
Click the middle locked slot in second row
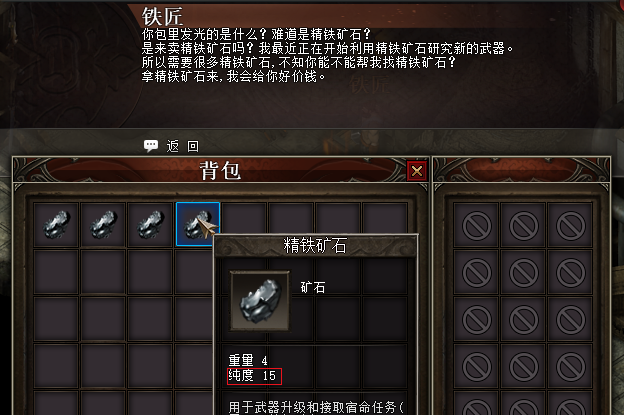point(523,273)
